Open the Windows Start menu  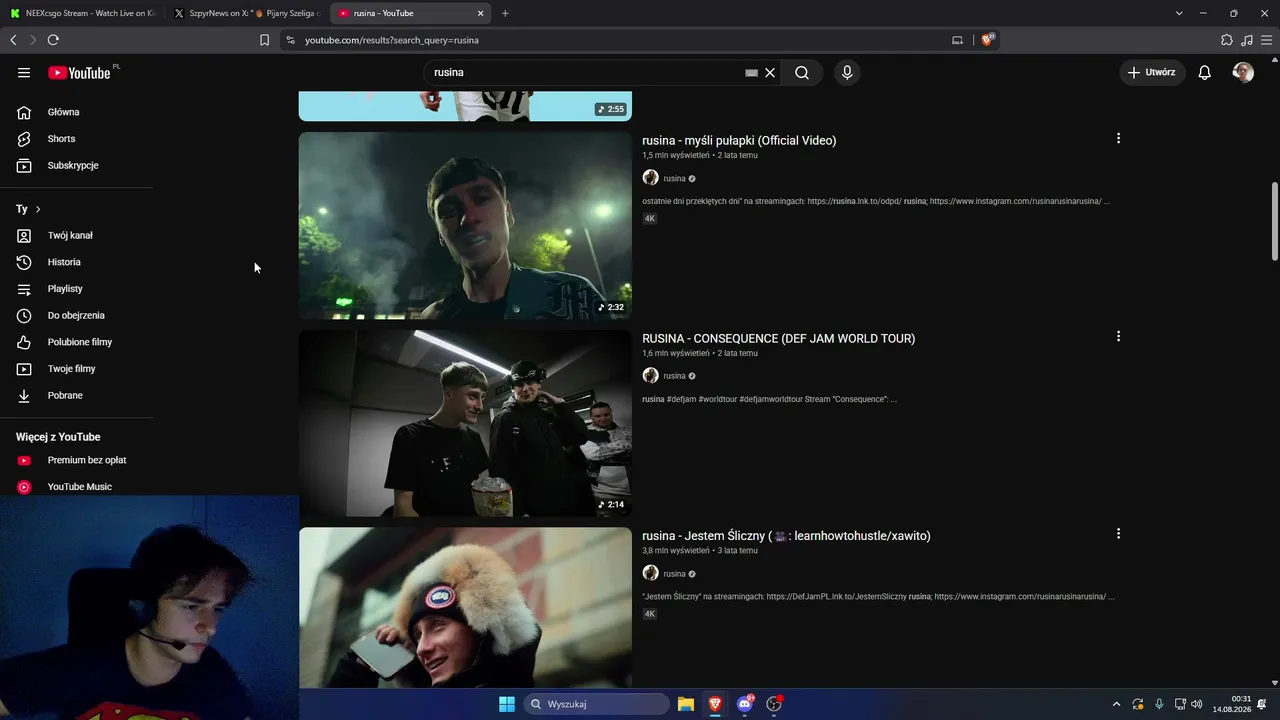pyautogui.click(x=507, y=704)
